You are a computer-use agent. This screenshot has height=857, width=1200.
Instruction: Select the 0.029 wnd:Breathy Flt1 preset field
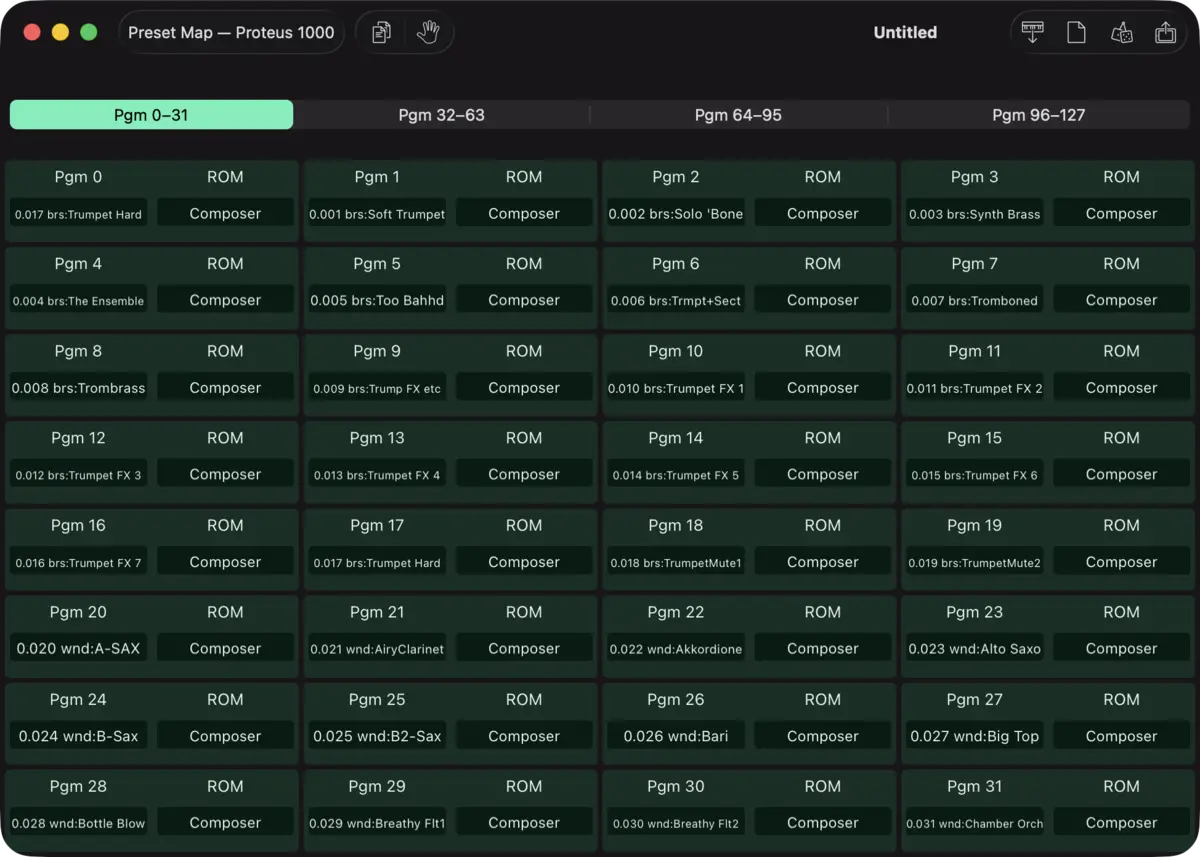point(377,823)
